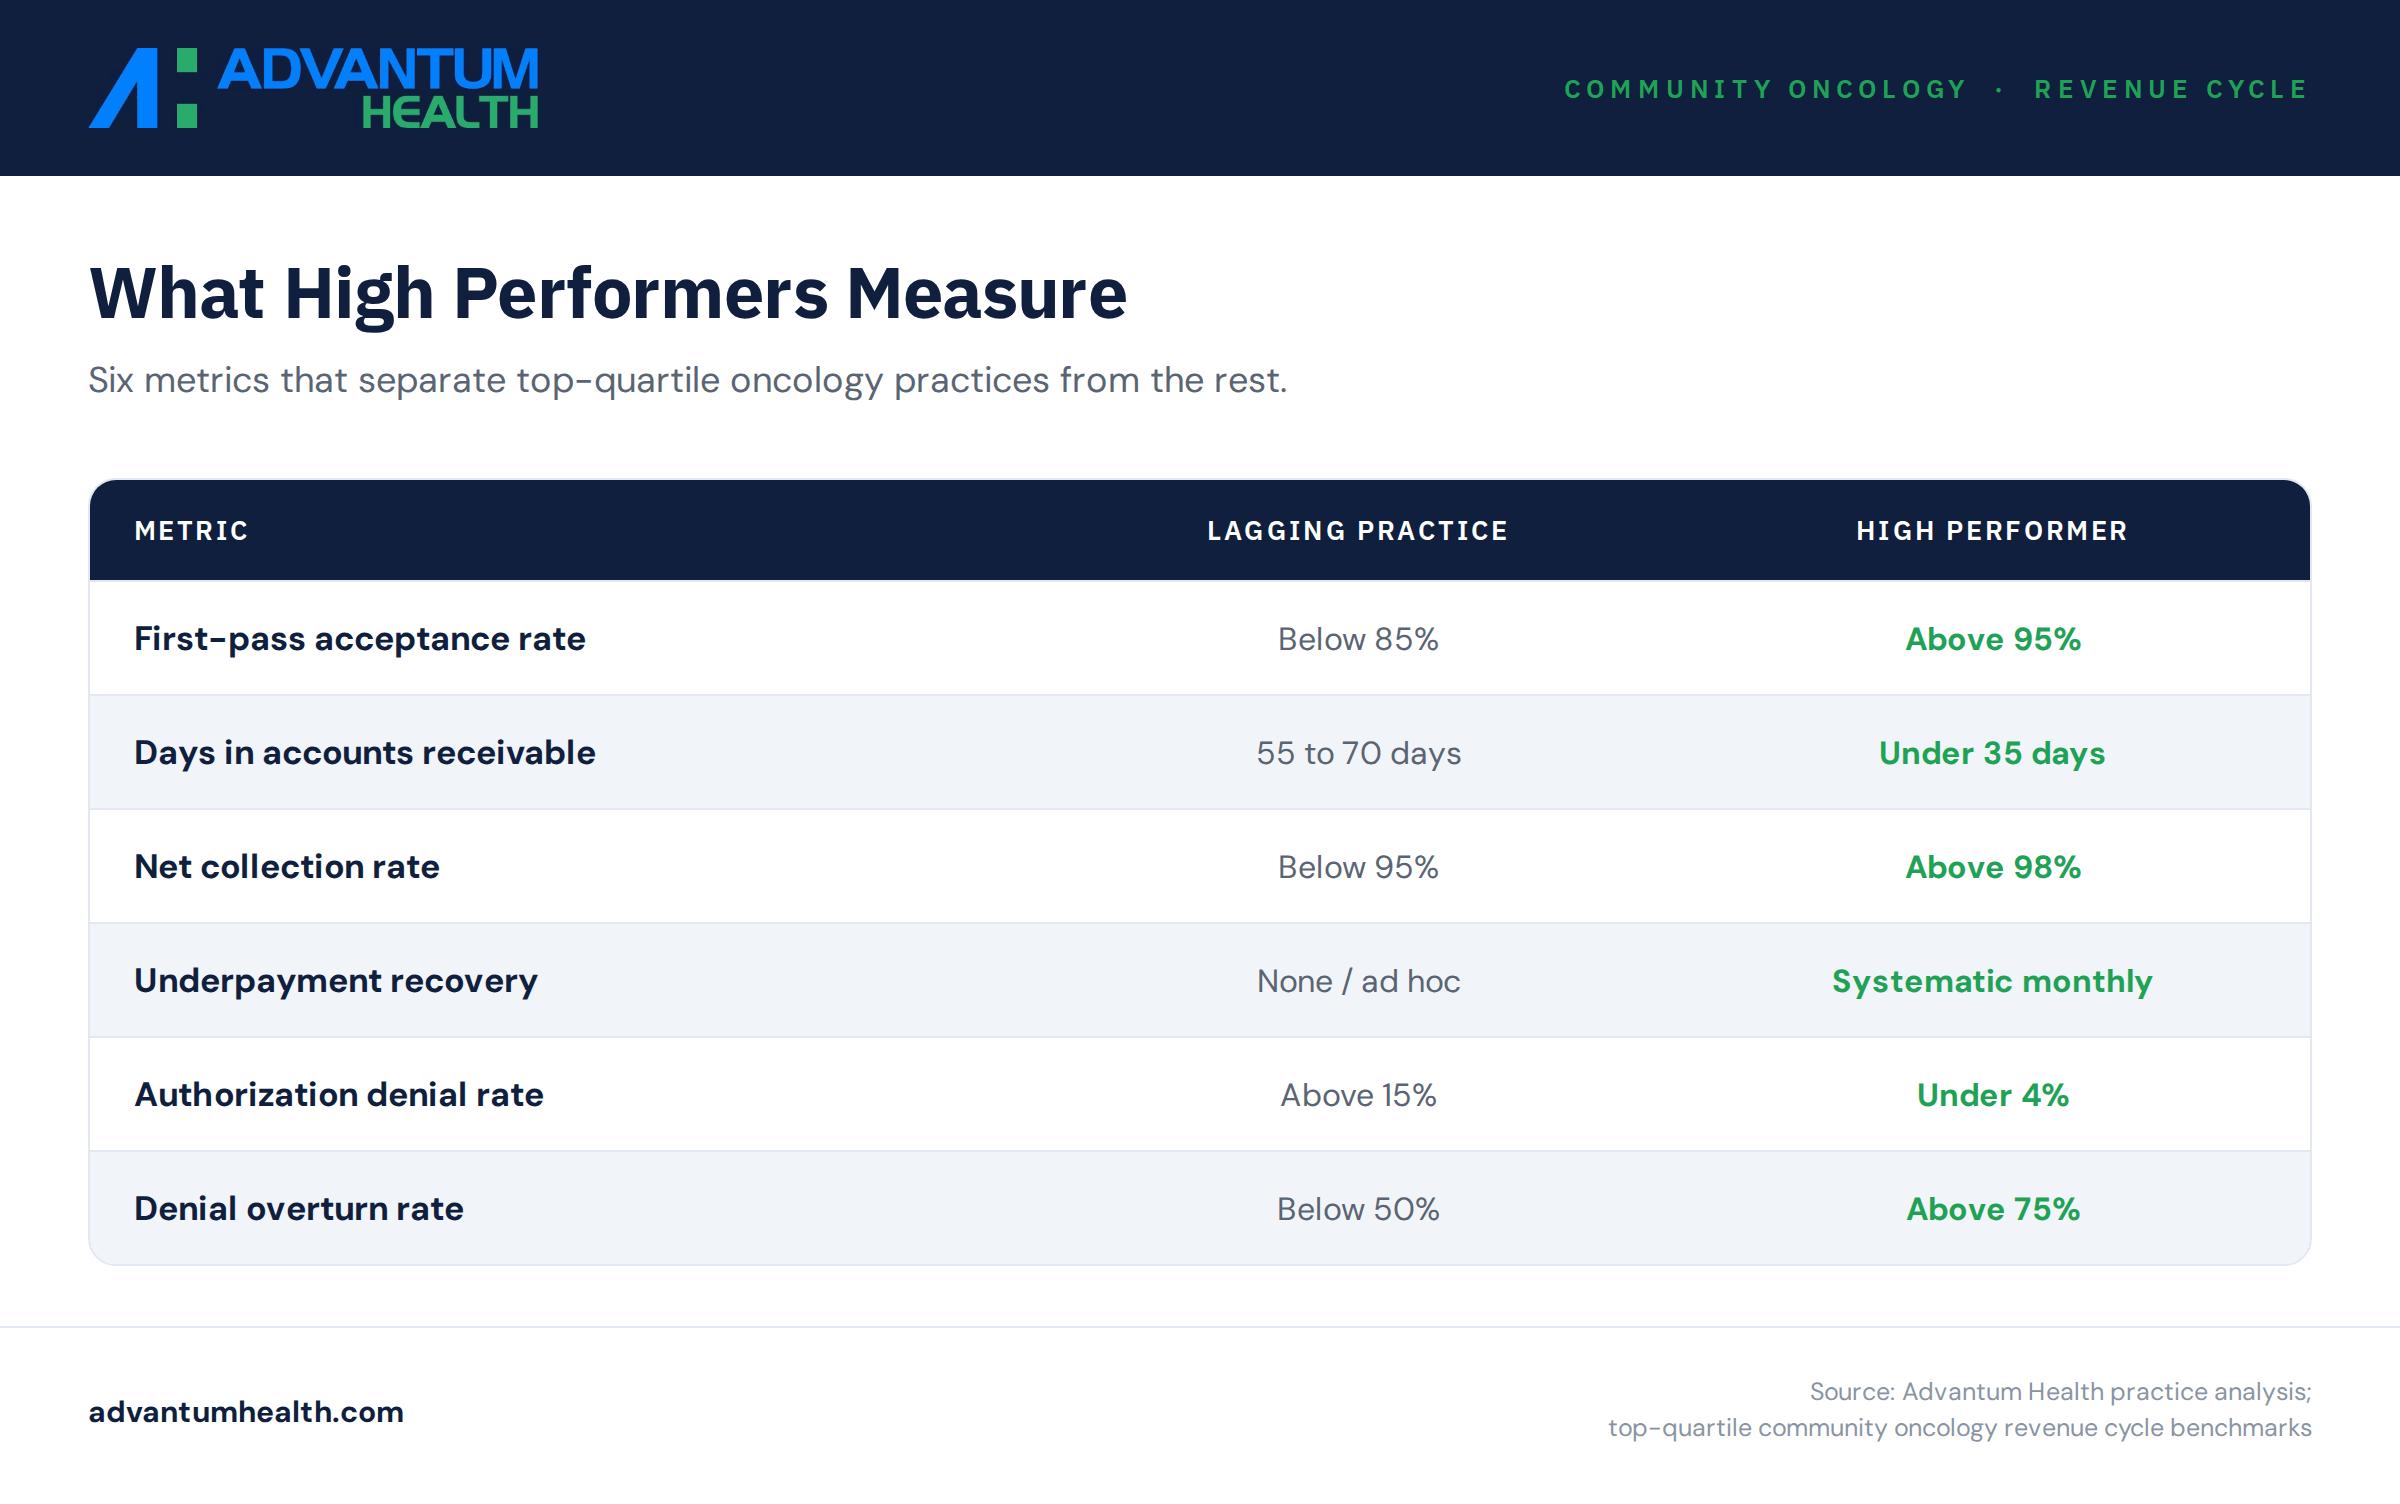Click the 'Systematic monthly' cell
Viewport: 2400px width, 1504px height.
pyautogui.click(x=1992, y=981)
